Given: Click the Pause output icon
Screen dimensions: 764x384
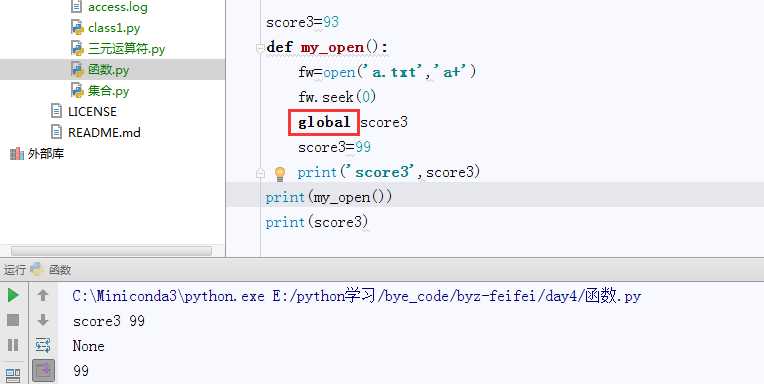Looking at the screenshot, I should pyautogui.click(x=13, y=346).
